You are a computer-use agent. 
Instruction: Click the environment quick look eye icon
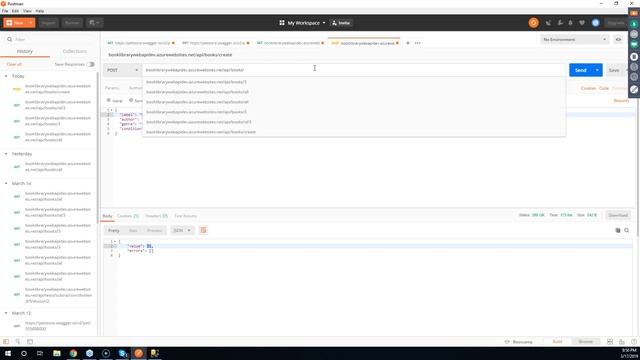[618, 40]
